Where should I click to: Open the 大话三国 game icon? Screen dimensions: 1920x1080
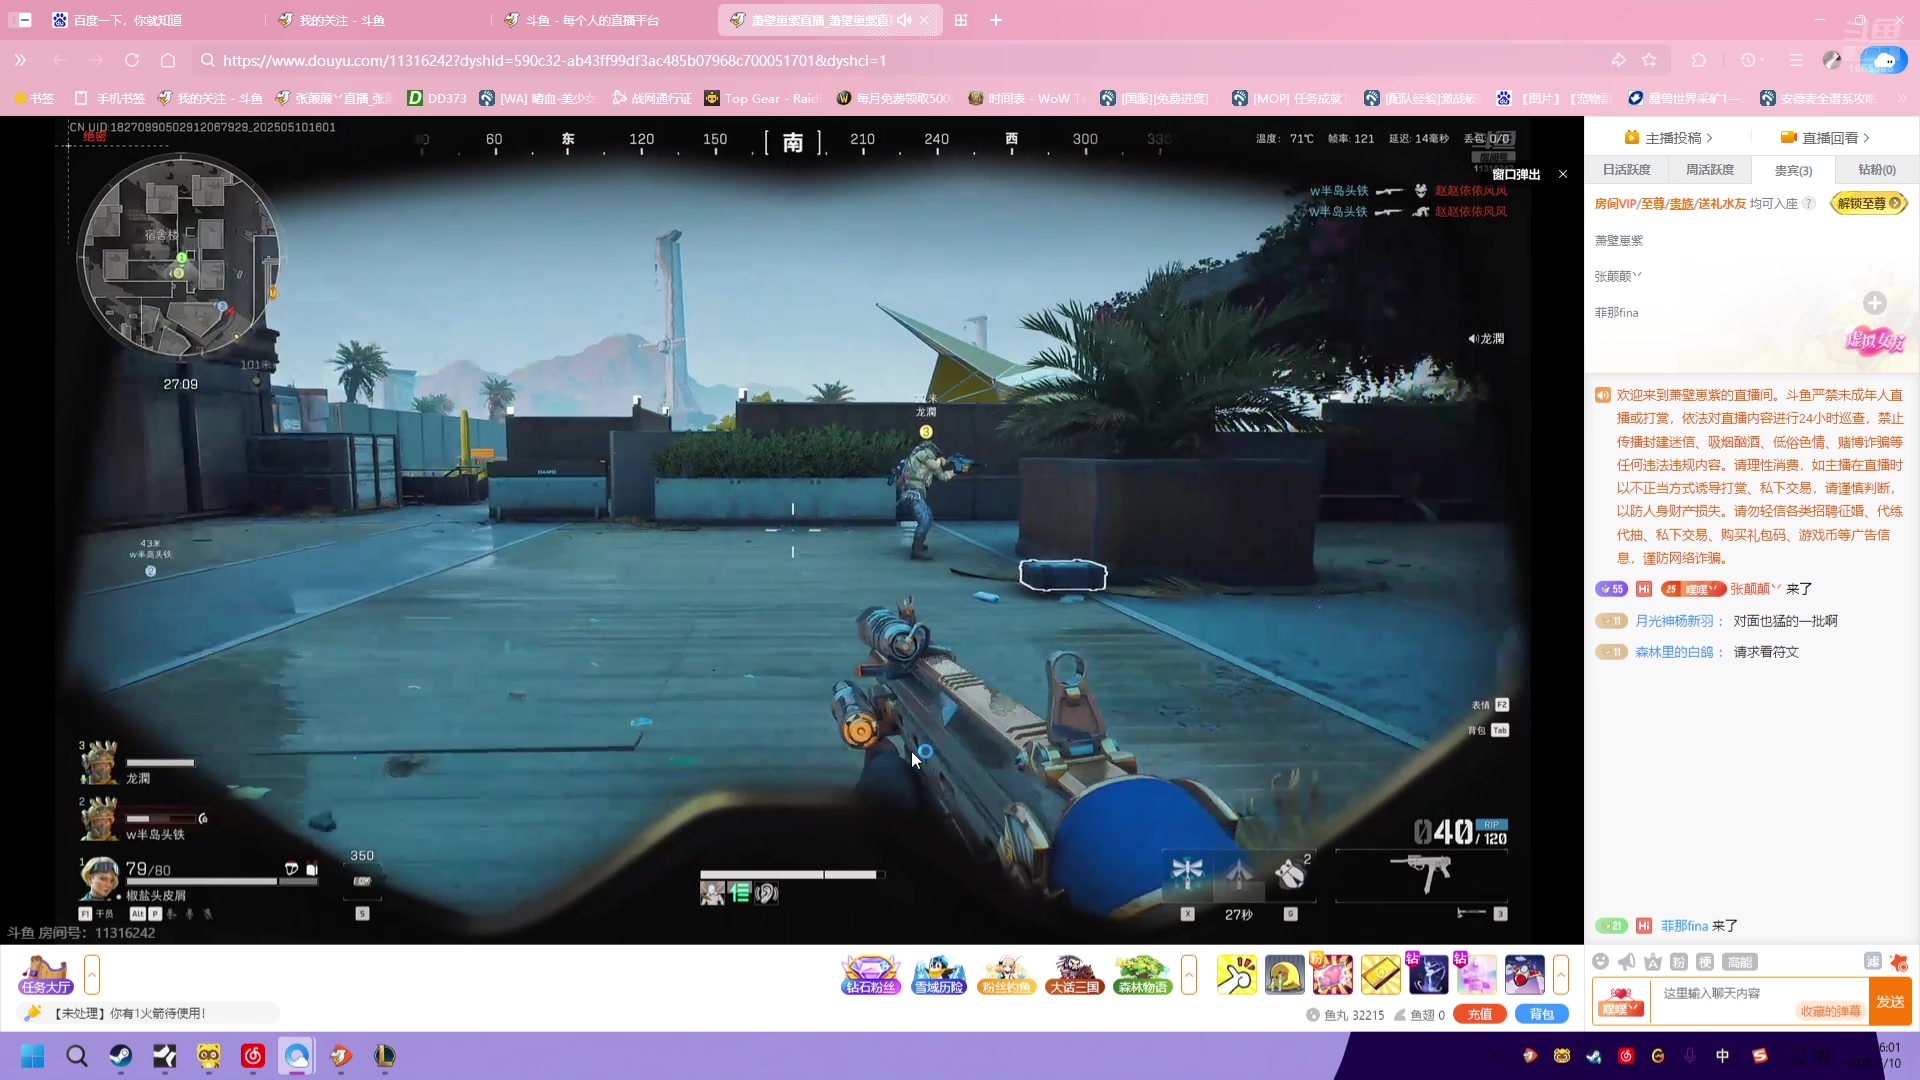tap(1074, 974)
